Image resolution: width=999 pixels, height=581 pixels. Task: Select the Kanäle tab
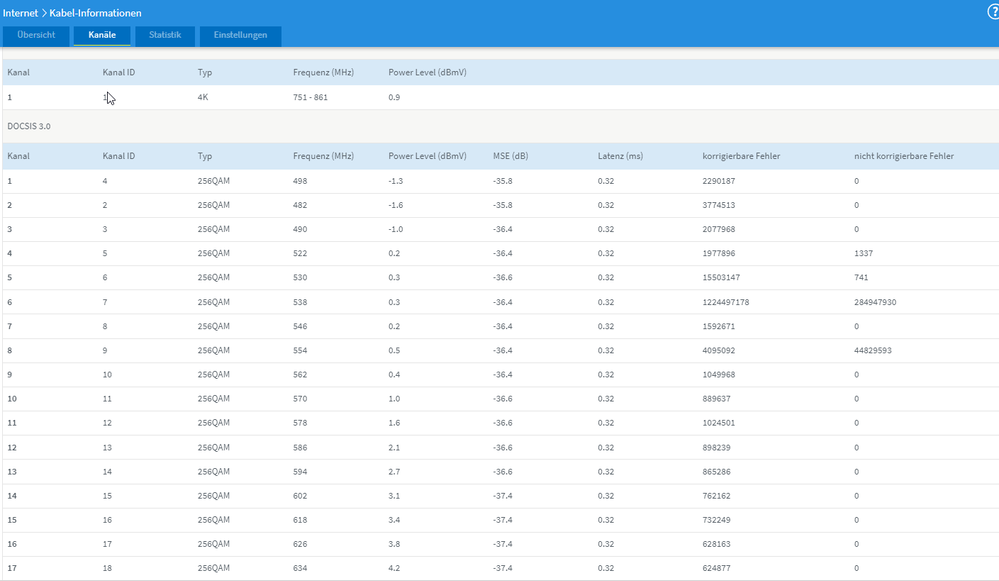pyautogui.click(x=102, y=35)
